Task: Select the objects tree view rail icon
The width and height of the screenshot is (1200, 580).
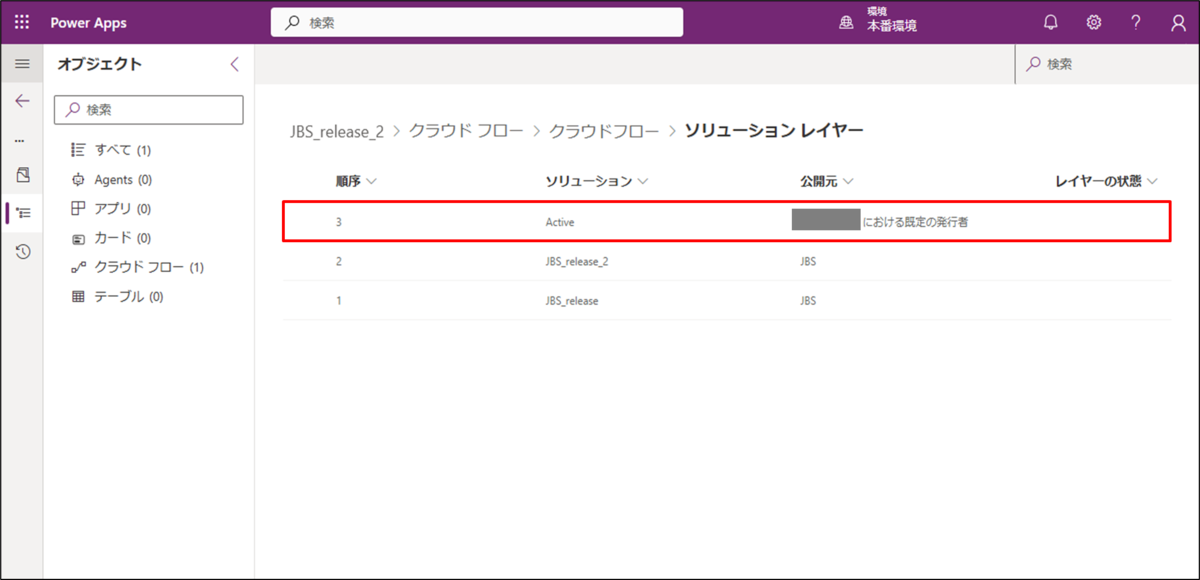Action: [x=24, y=213]
